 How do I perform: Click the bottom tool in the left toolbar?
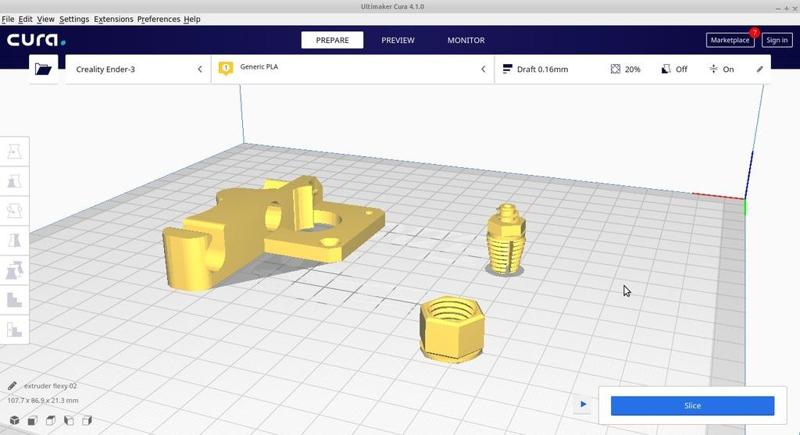tap(14, 329)
